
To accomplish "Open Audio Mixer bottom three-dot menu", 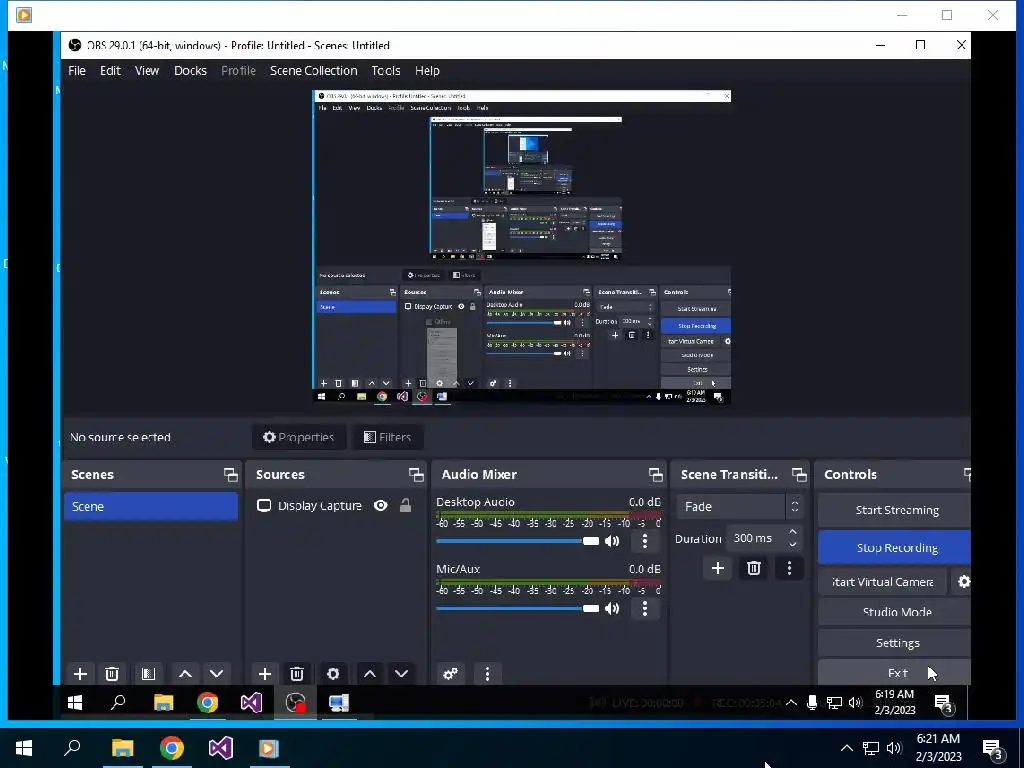I will click(487, 673).
